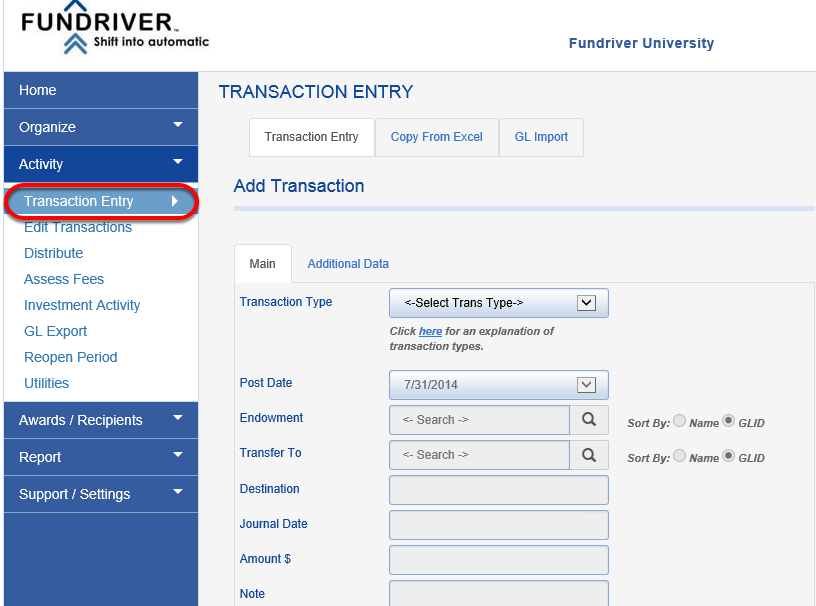Image resolution: width=816 pixels, height=606 pixels.
Task: Click into the Endowment search field
Action: click(479, 420)
